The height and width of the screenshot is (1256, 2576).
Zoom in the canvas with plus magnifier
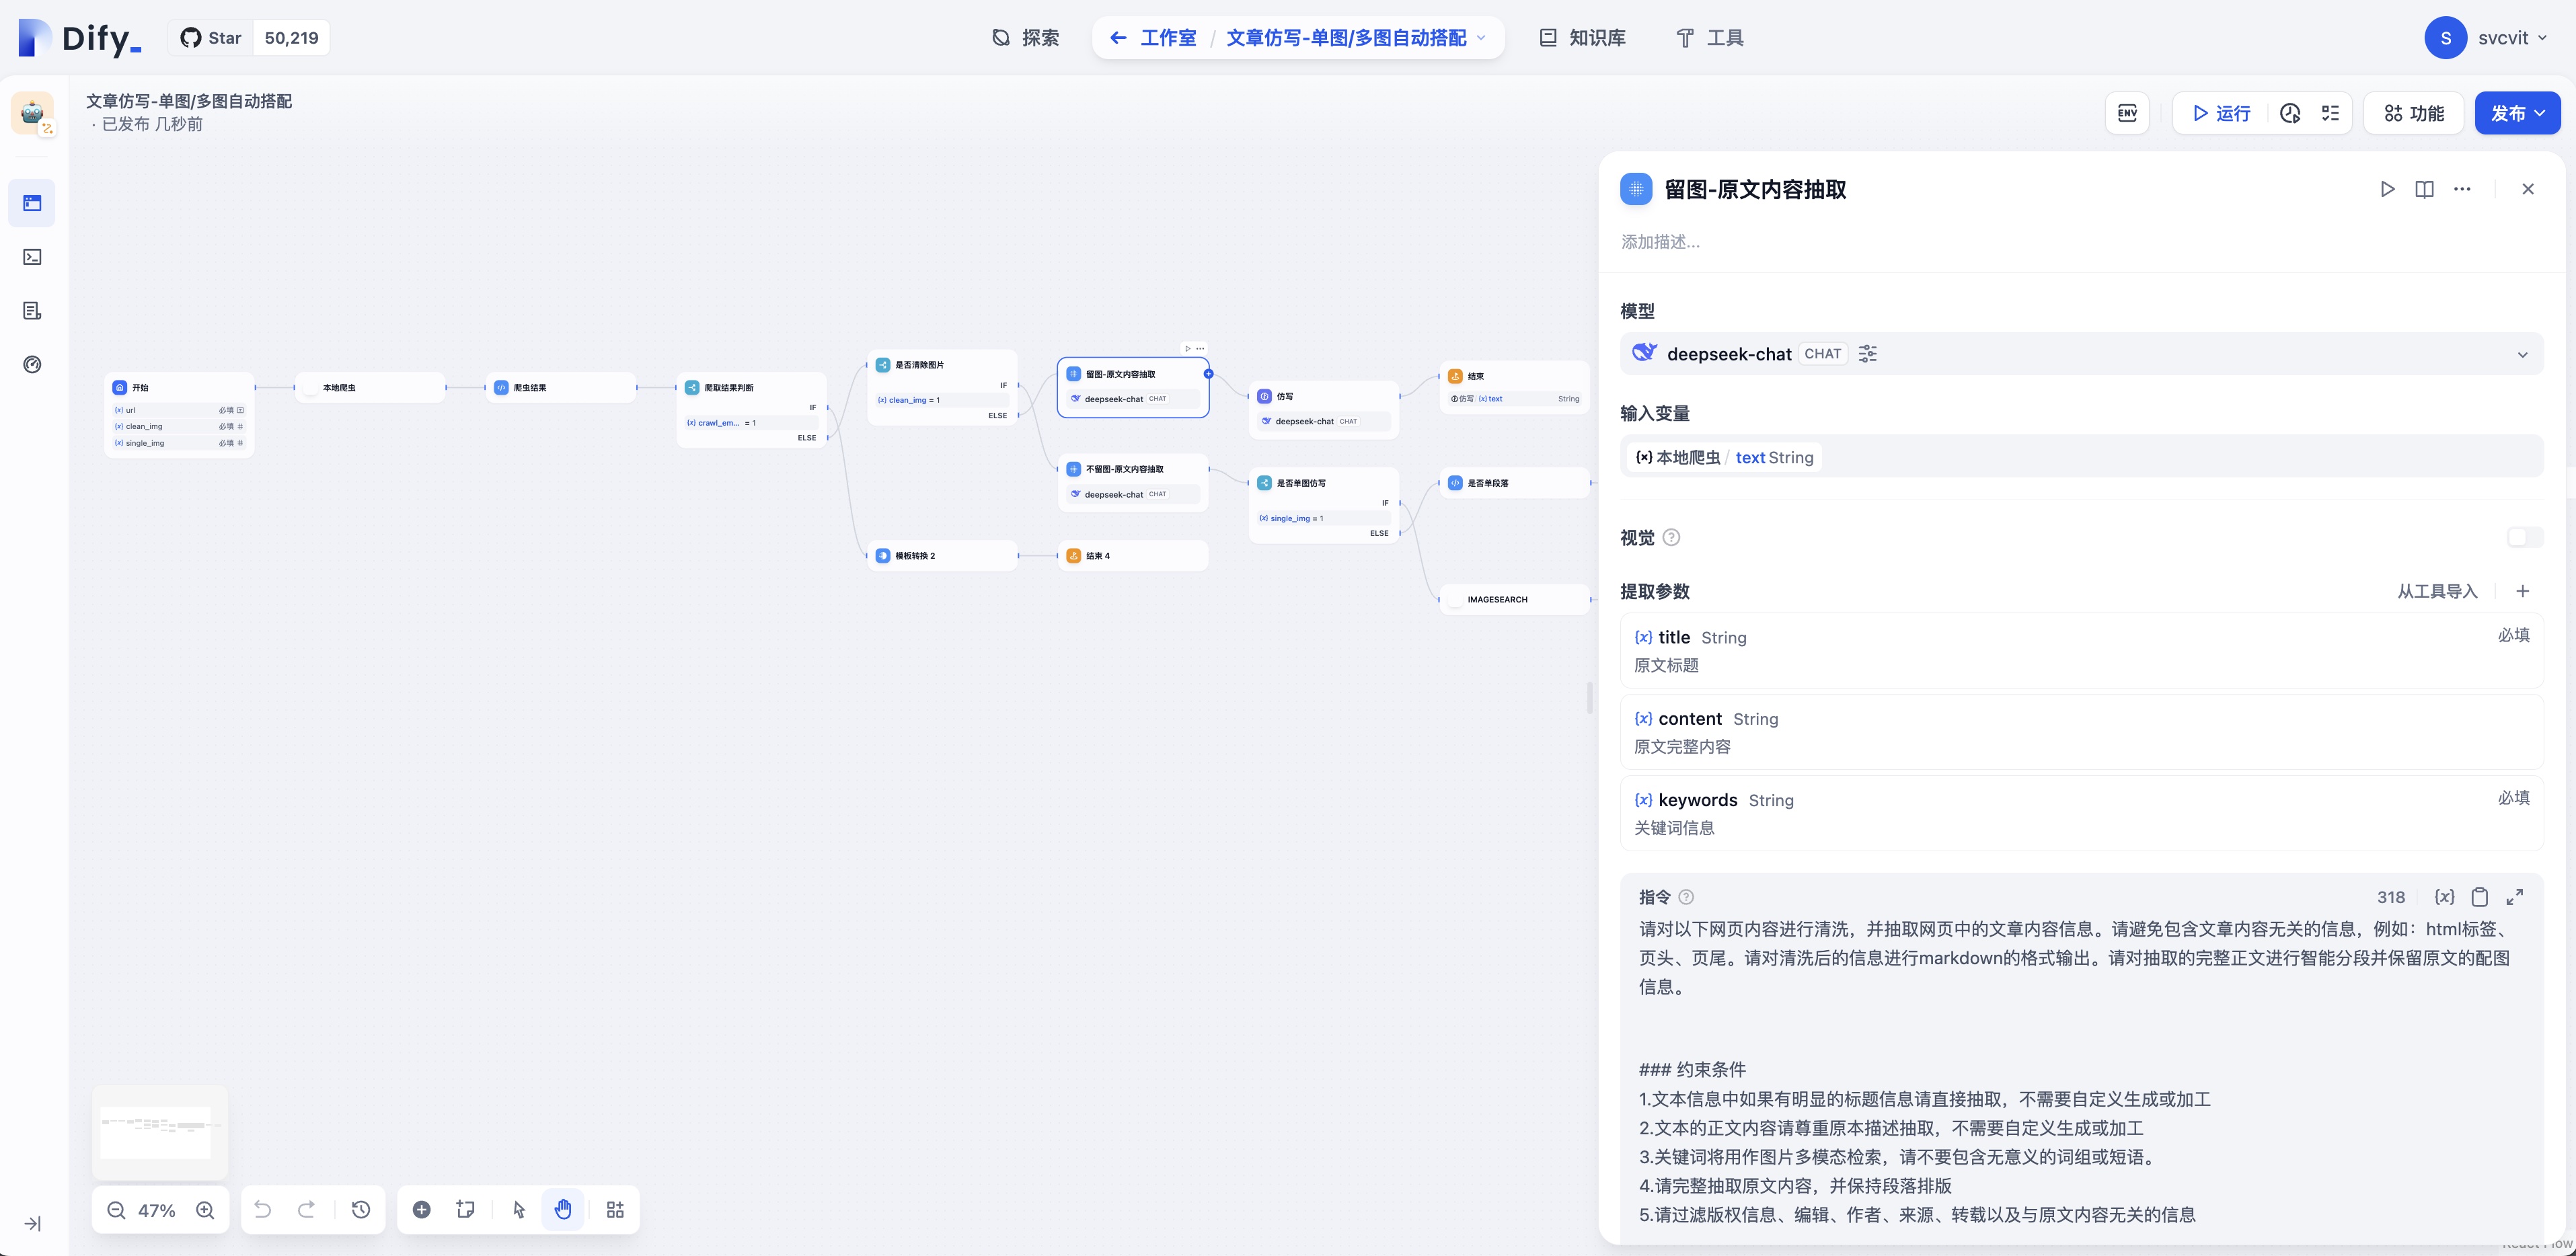pos(205,1210)
